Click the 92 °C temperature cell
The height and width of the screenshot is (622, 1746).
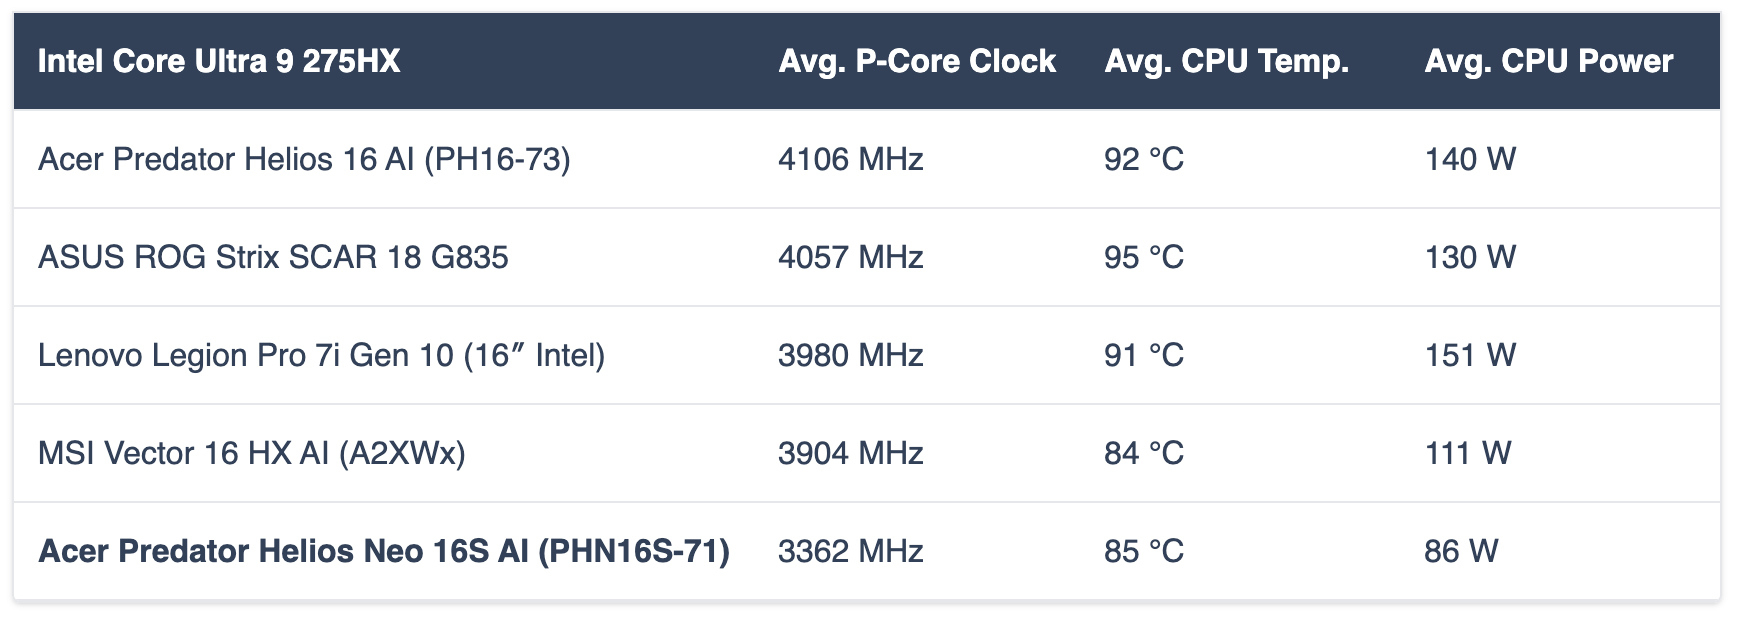(x=1144, y=159)
